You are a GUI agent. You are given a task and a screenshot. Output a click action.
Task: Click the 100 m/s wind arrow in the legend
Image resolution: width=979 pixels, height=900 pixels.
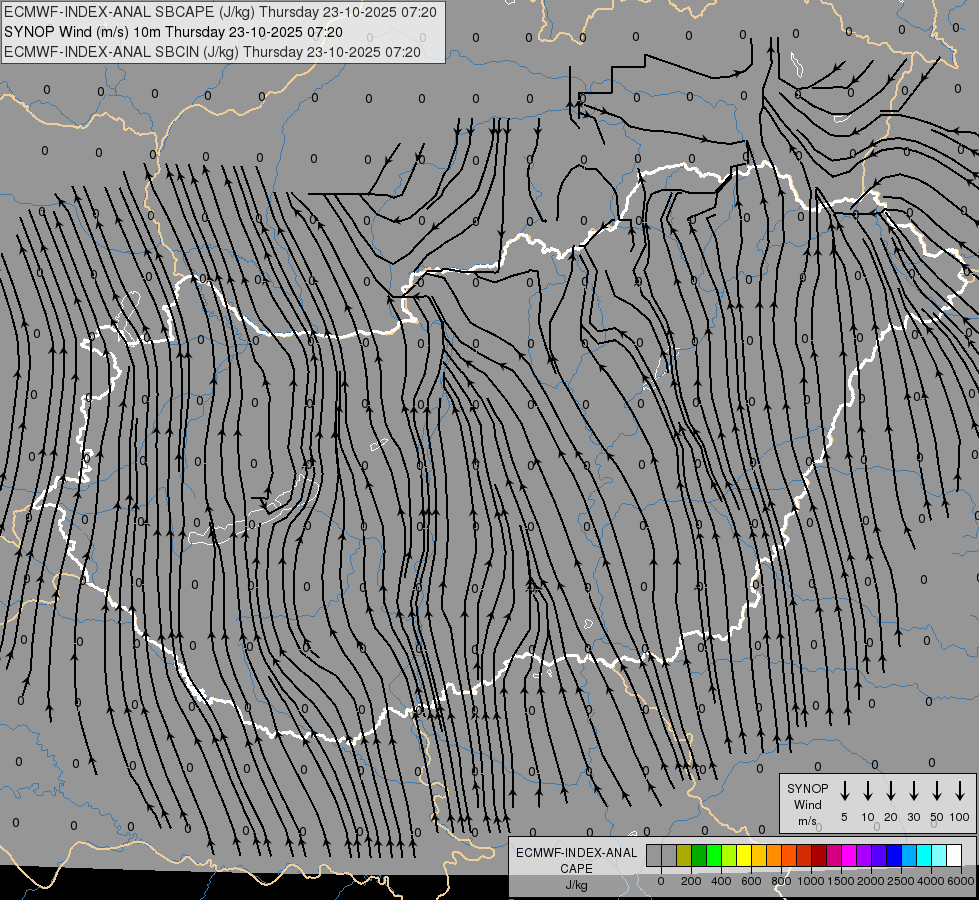[960, 791]
